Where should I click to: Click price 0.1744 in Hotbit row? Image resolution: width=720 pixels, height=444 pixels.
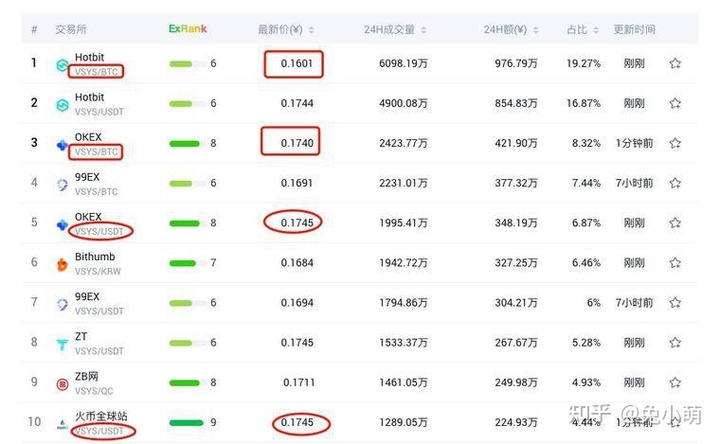(x=297, y=103)
